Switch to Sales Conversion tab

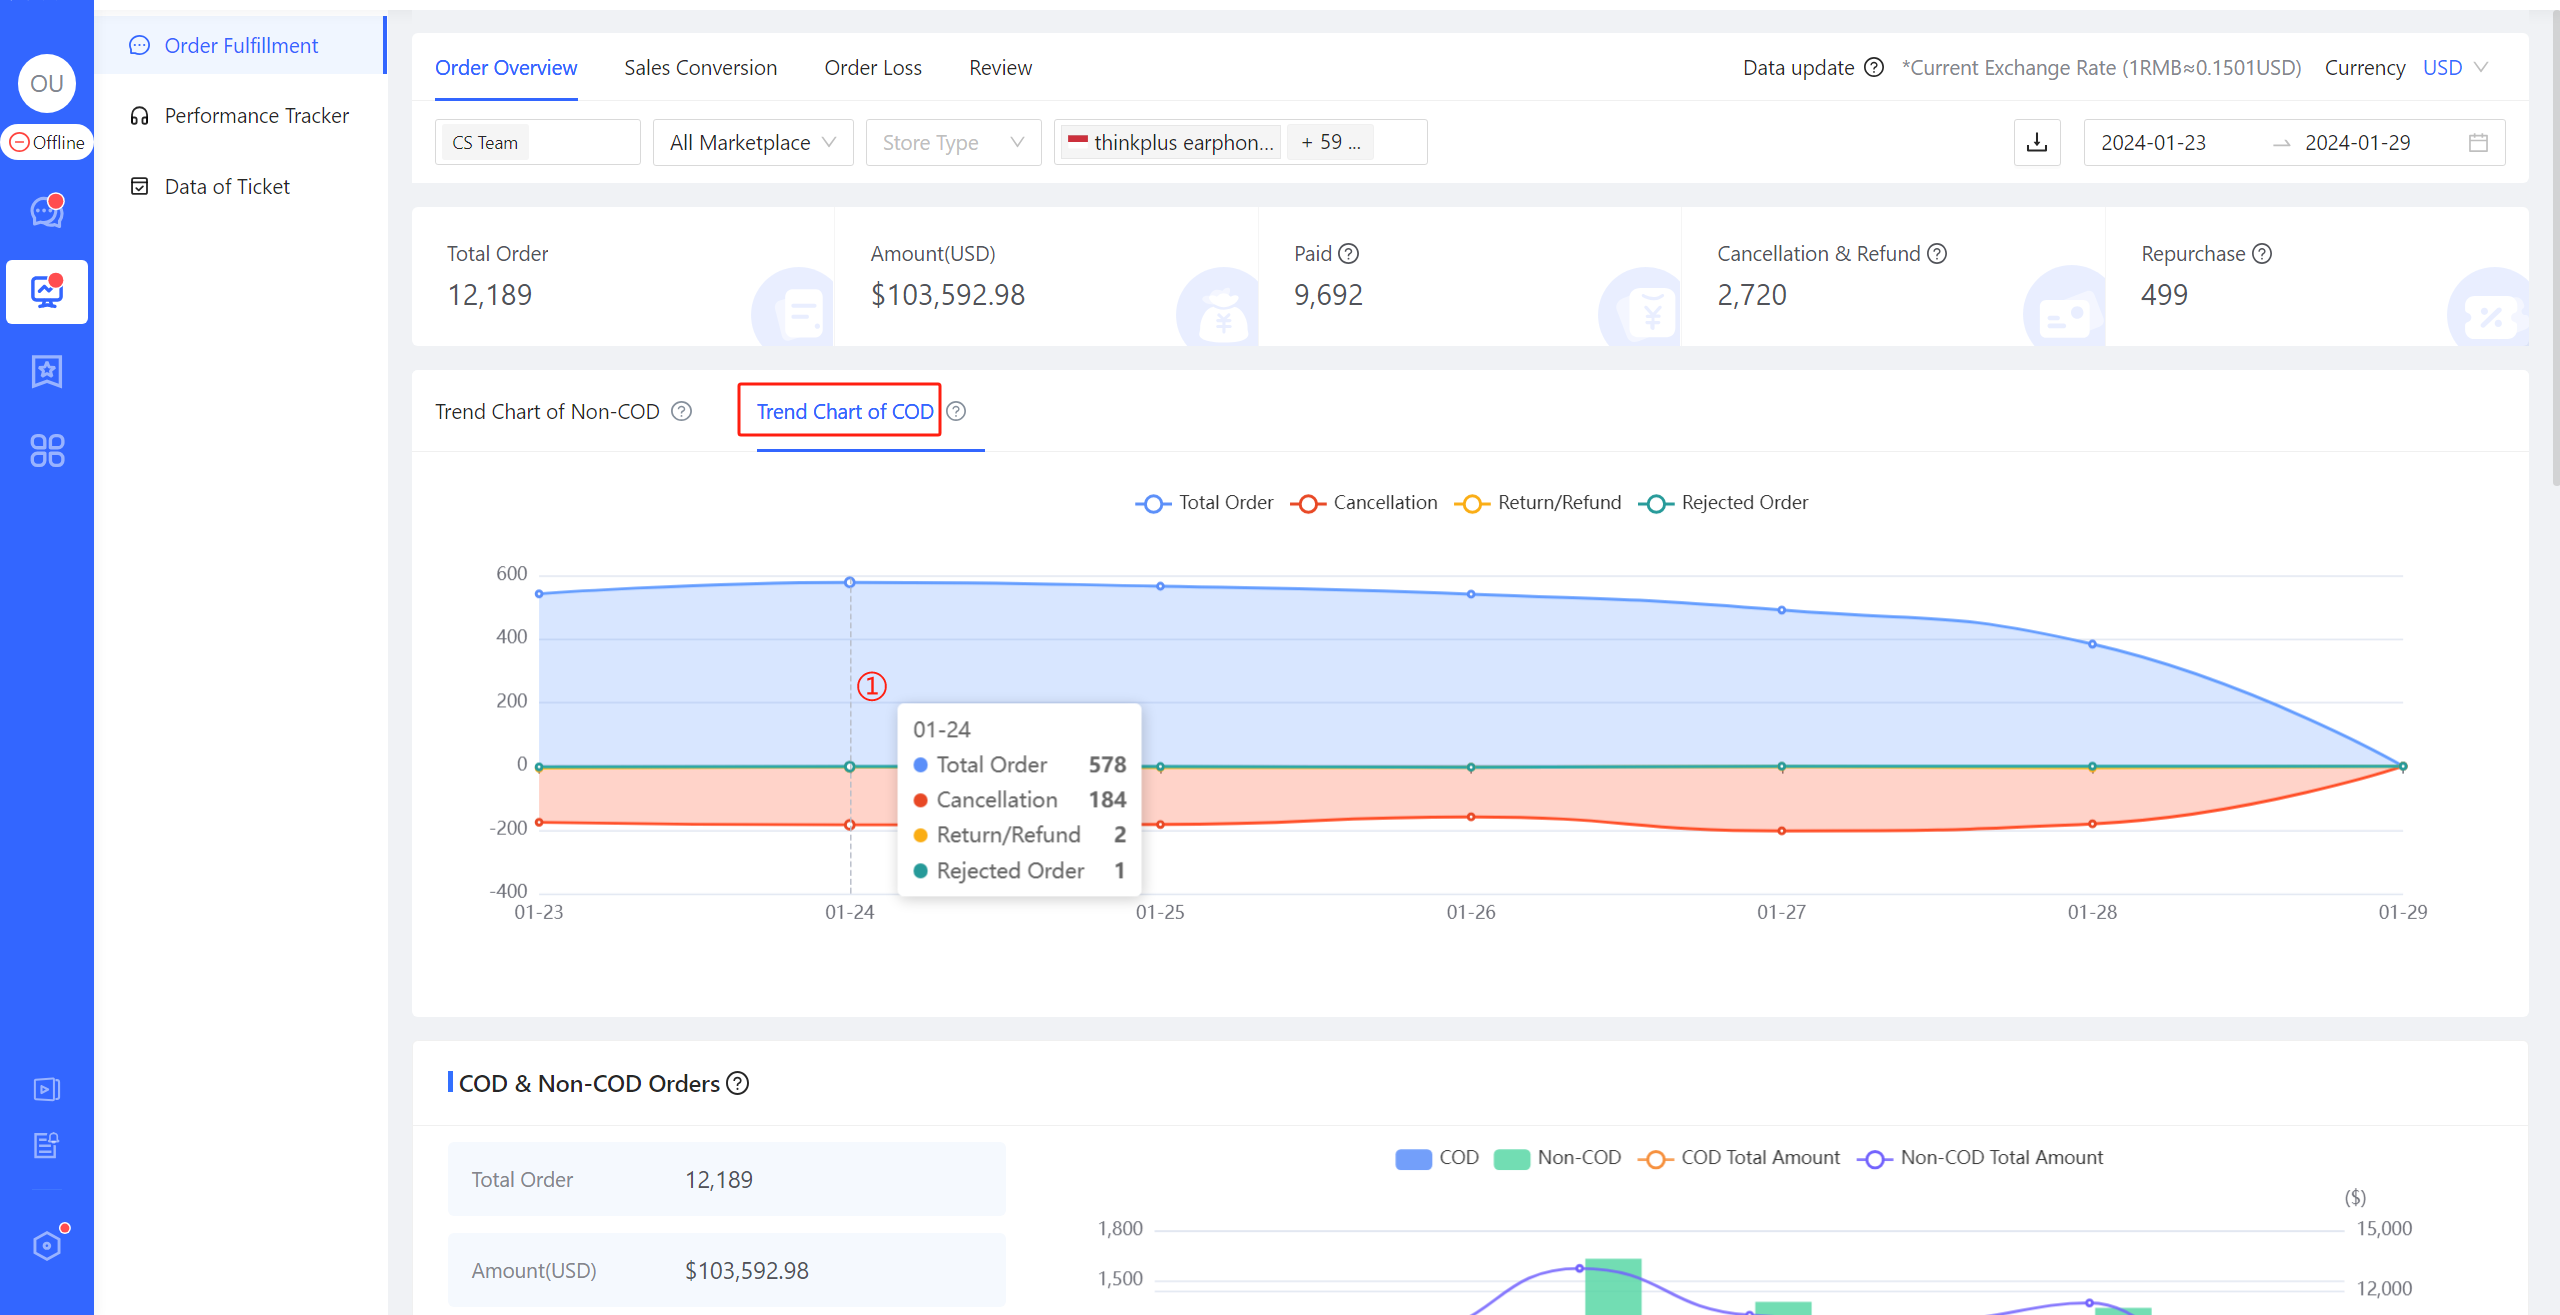pyautogui.click(x=700, y=68)
